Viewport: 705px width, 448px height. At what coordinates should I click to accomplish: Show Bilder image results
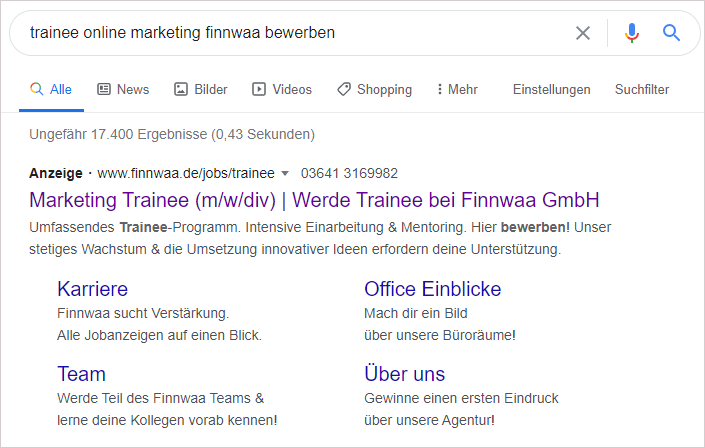click(x=201, y=89)
